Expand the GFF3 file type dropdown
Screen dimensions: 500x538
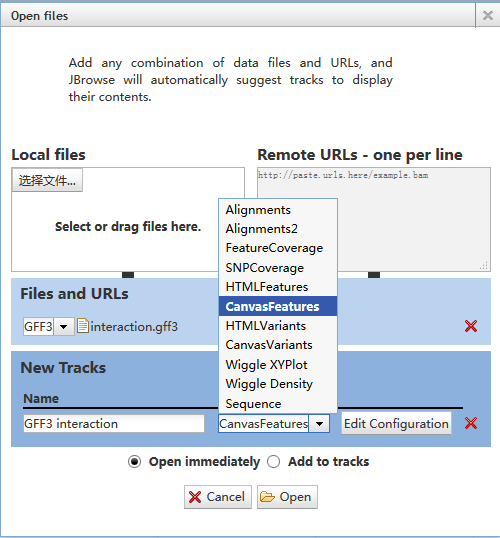pos(63,326)
